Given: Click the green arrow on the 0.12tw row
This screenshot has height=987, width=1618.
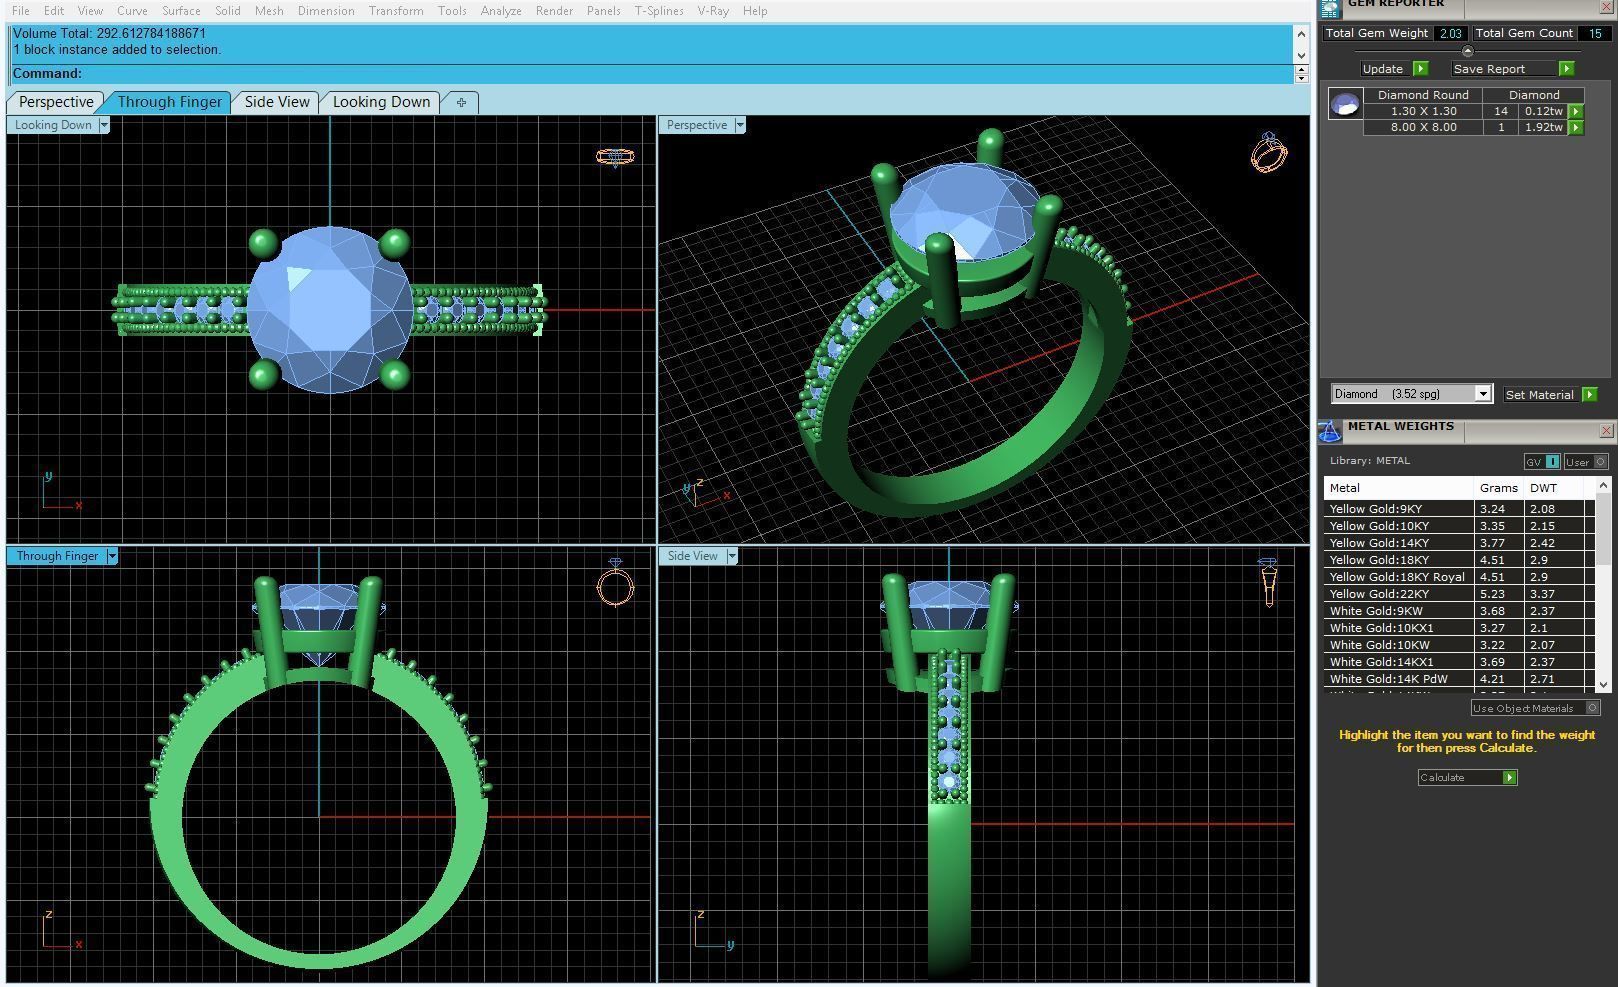Looking at the screenshot, I should [1575, 112].
